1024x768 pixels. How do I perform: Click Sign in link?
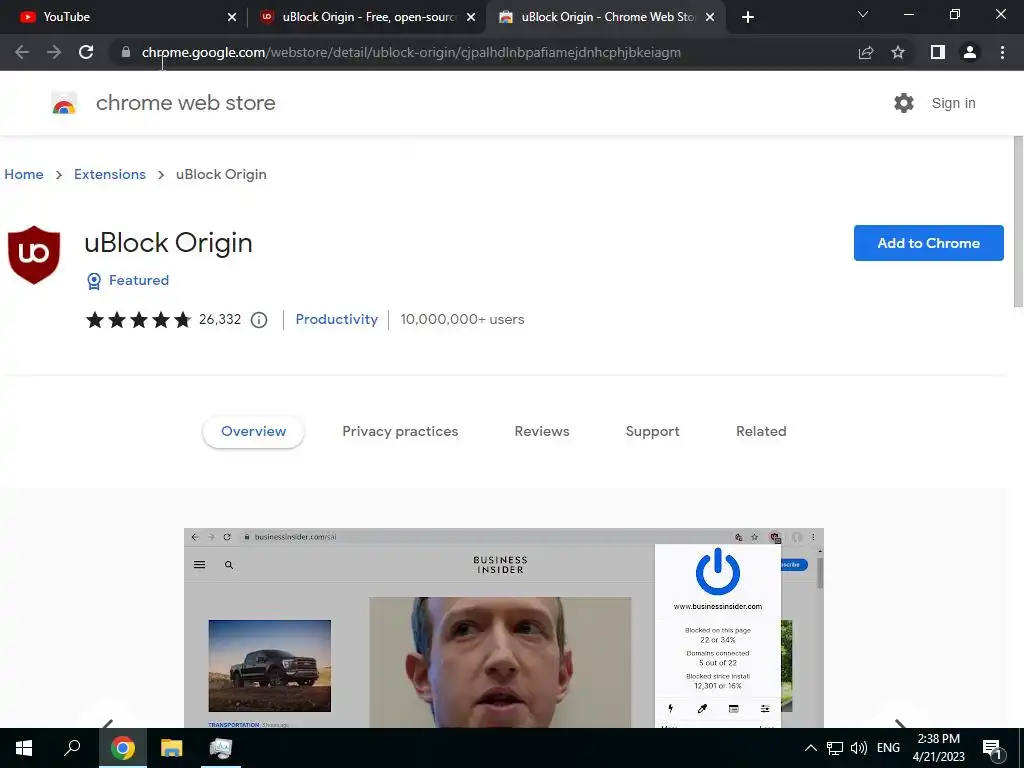point(953,103)
